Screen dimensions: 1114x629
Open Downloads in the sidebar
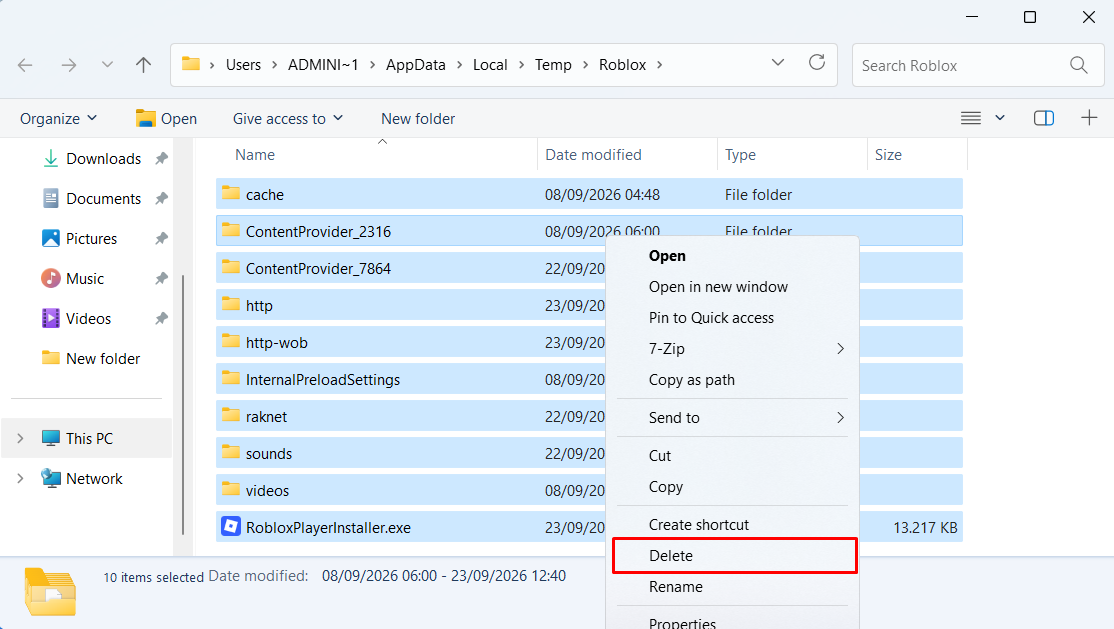104,158
